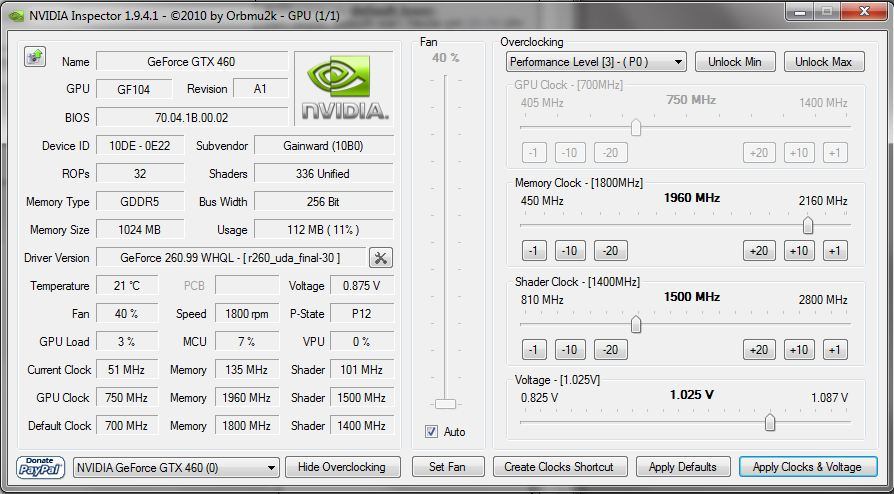The image size is (894, 494).
Task: Click the Voltage slider handle
Action: 770,423
